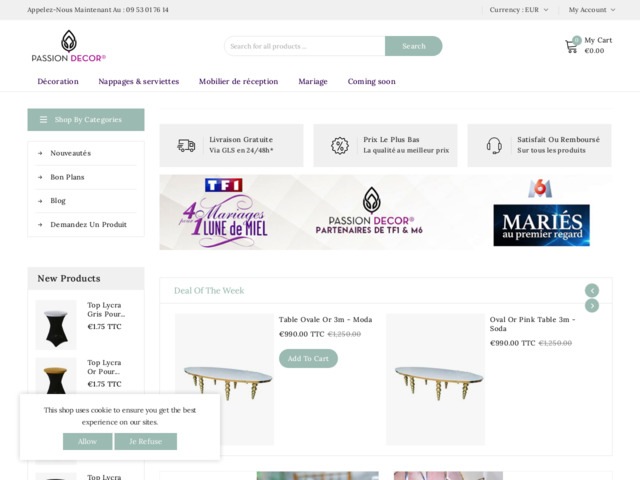Click the Passion Decor logo
Screen dimensions: 640x480
pos(69,46)
